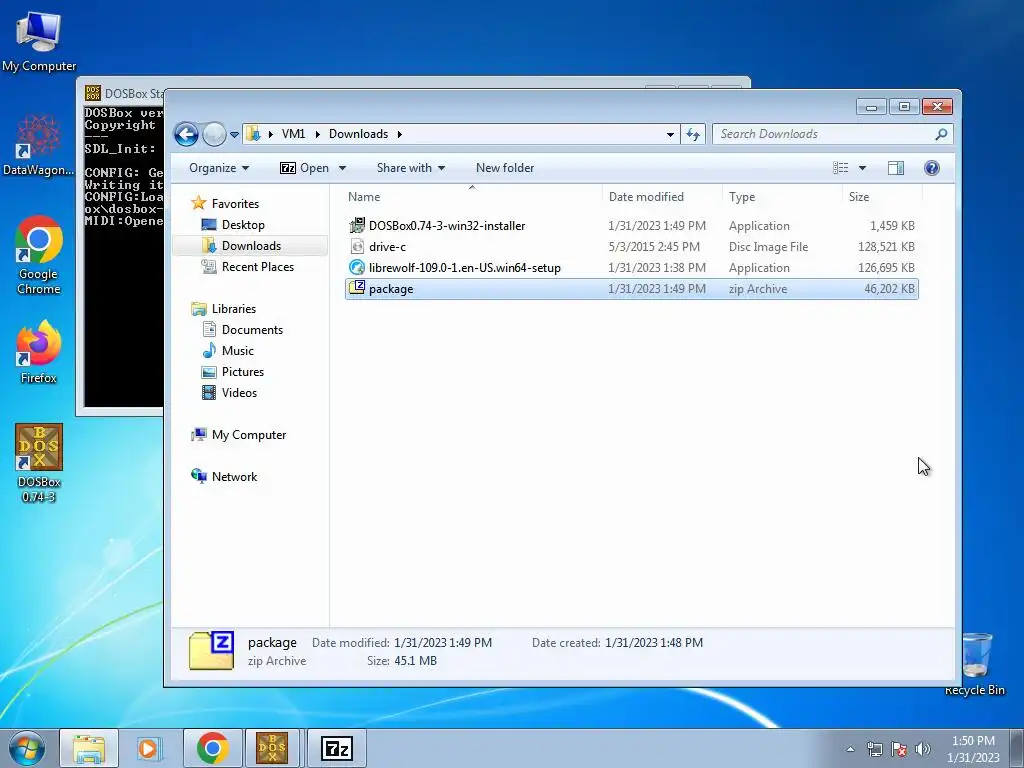Switch to DOSBox on the taskbar

point(272,748)
